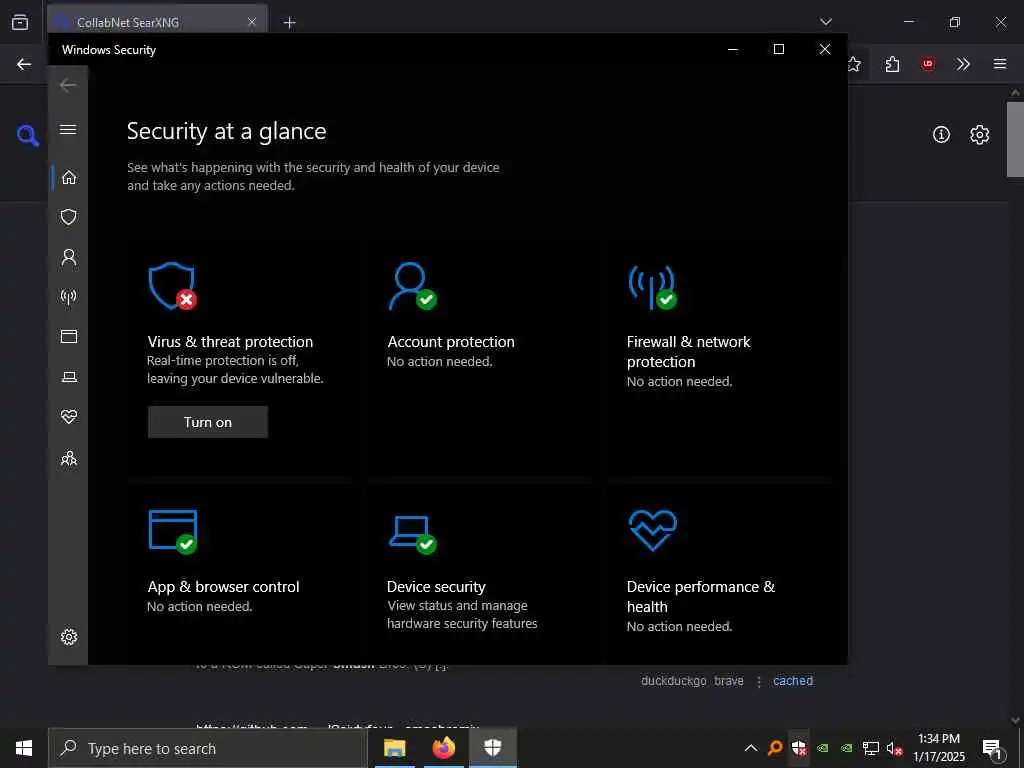
Task: Open uBlock Origin extension icon
Action: [928, 64]
